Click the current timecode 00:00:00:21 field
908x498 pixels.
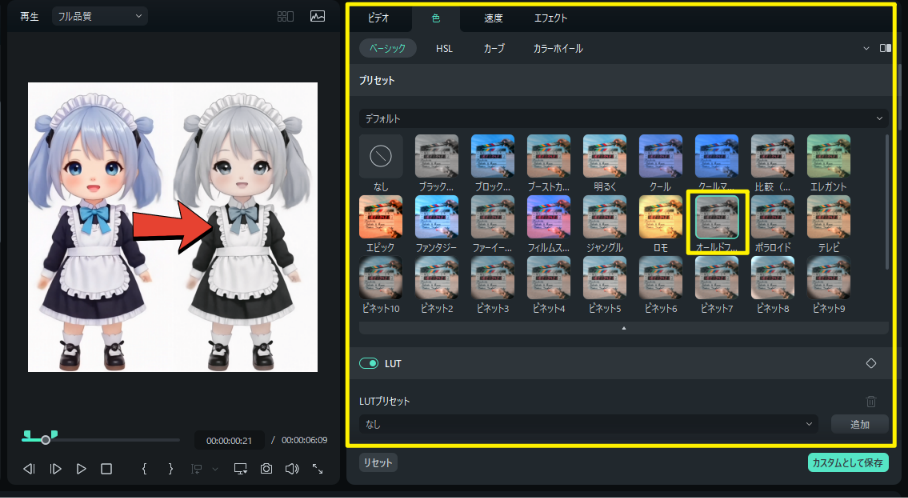(x=229, y=440)
